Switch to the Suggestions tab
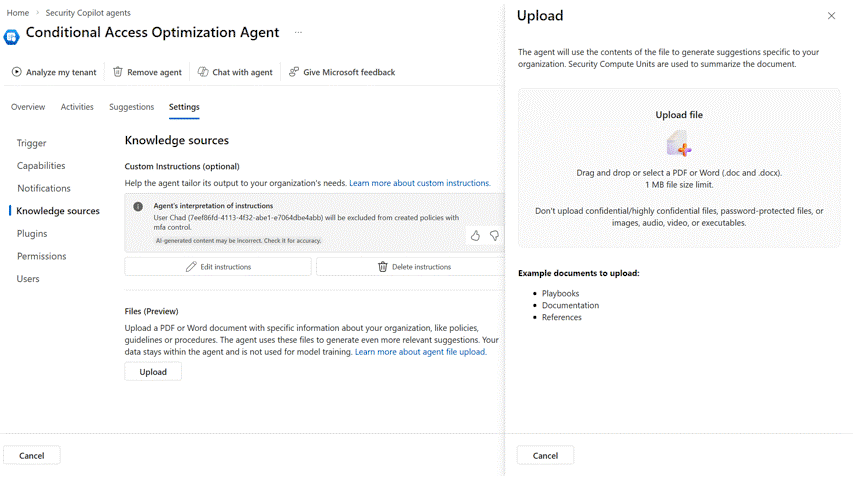The image size is (853, 480). pos(131,107)
